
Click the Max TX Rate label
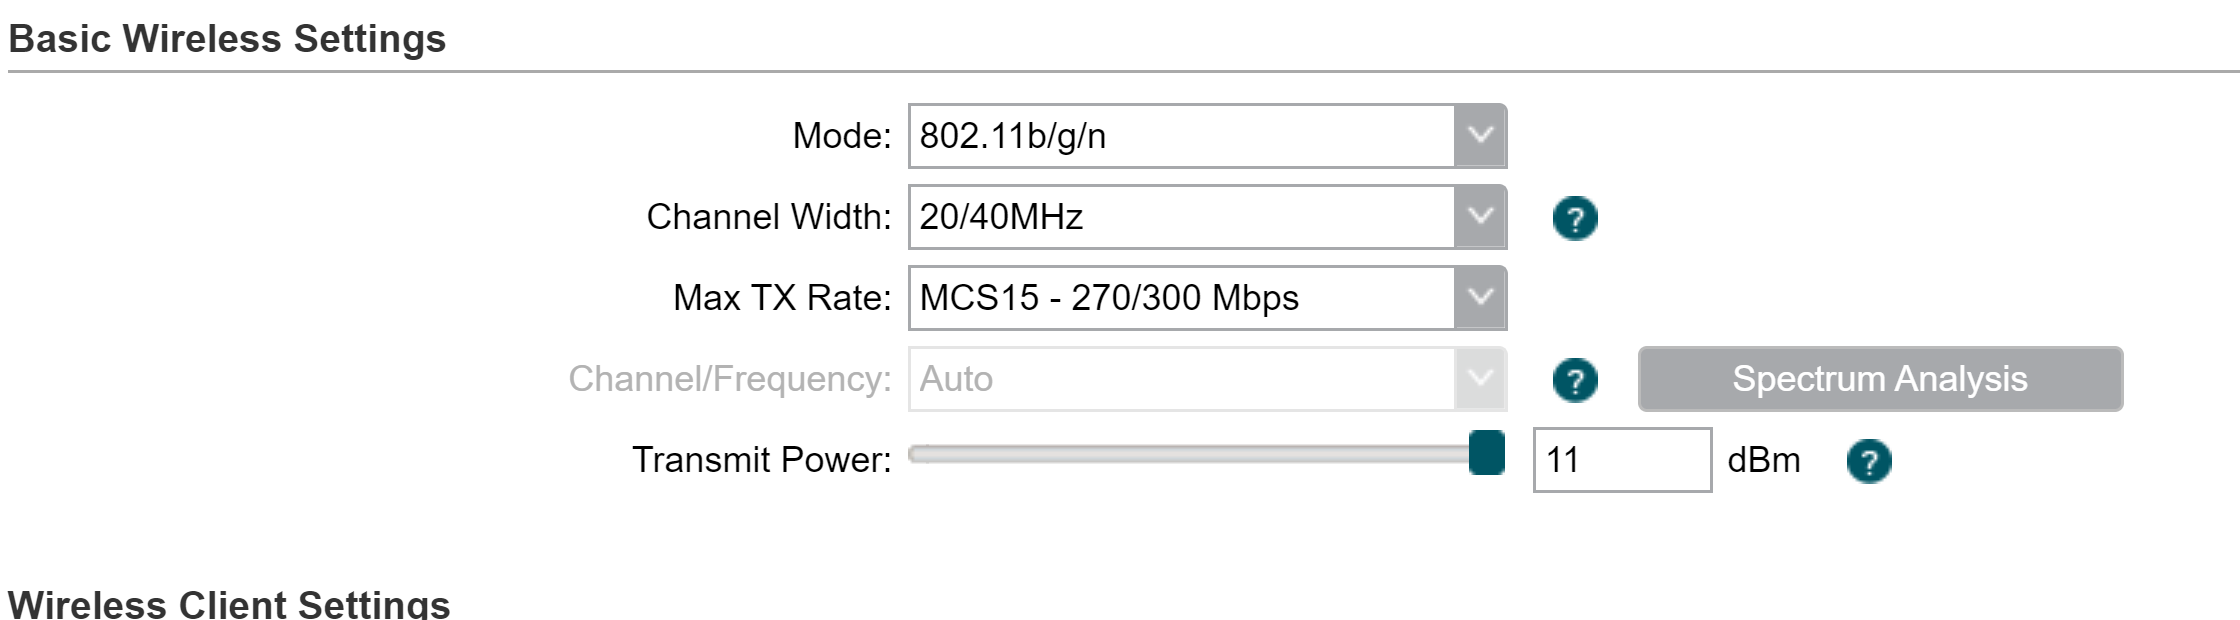pyautogui.click(x=782, y=298)
